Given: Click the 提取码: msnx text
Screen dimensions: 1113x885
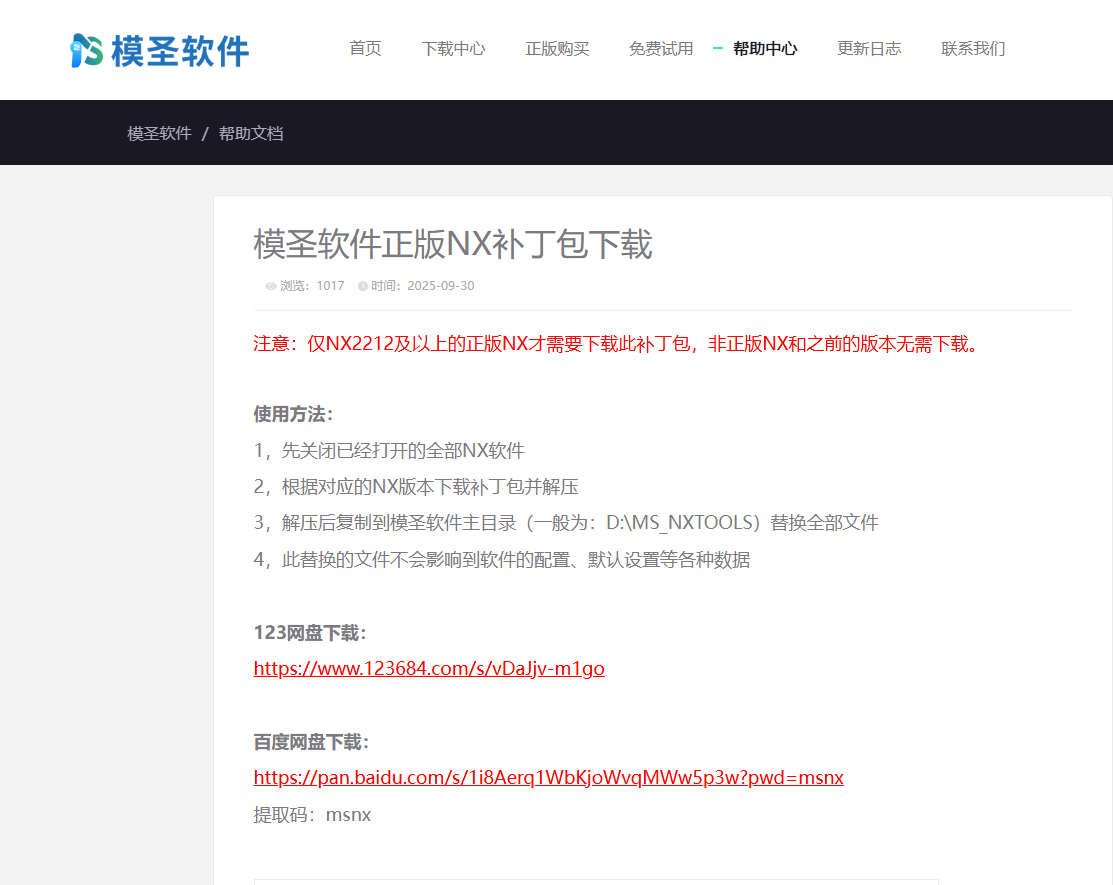Looking at the screenshot, I should (312, 815).
